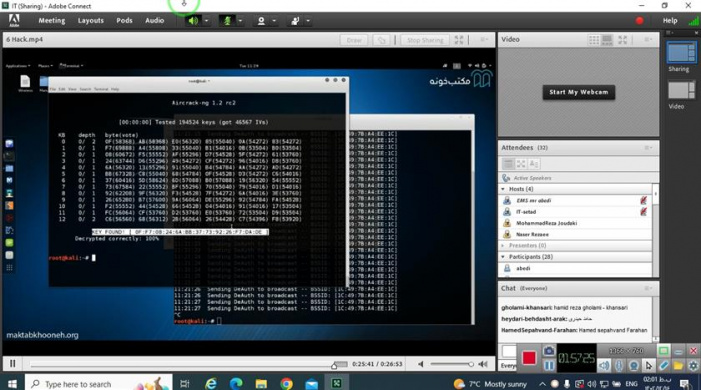Mute the speaker icon in the top toolbar

193,21
